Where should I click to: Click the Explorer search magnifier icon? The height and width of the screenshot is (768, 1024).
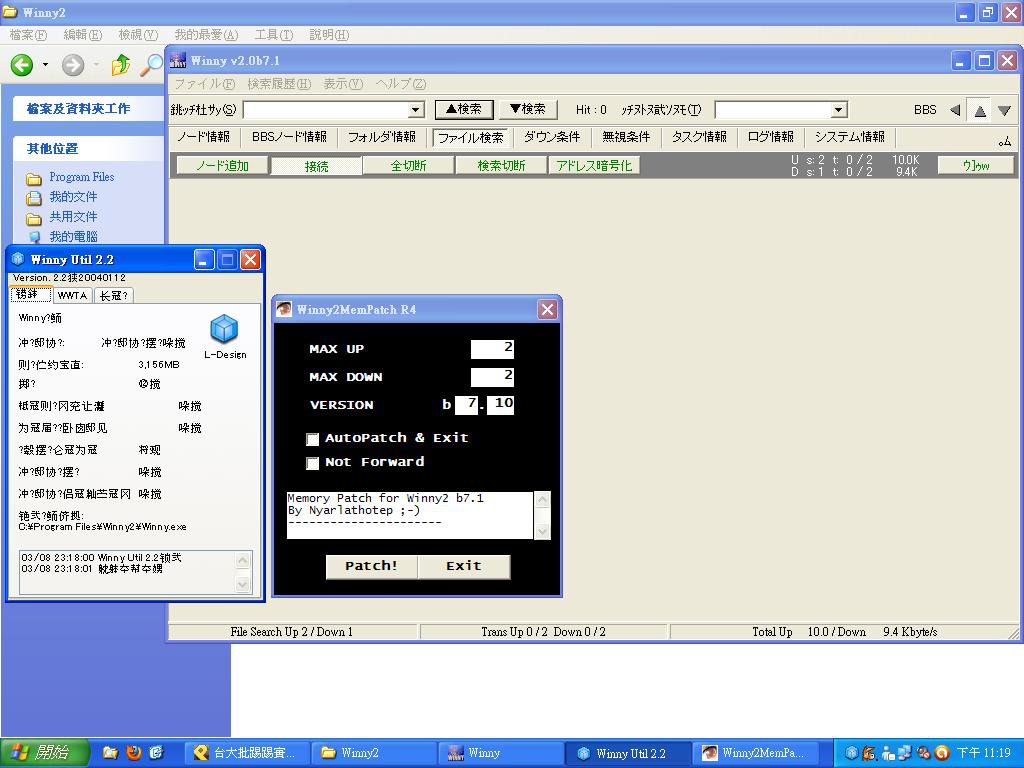point(151,65)
